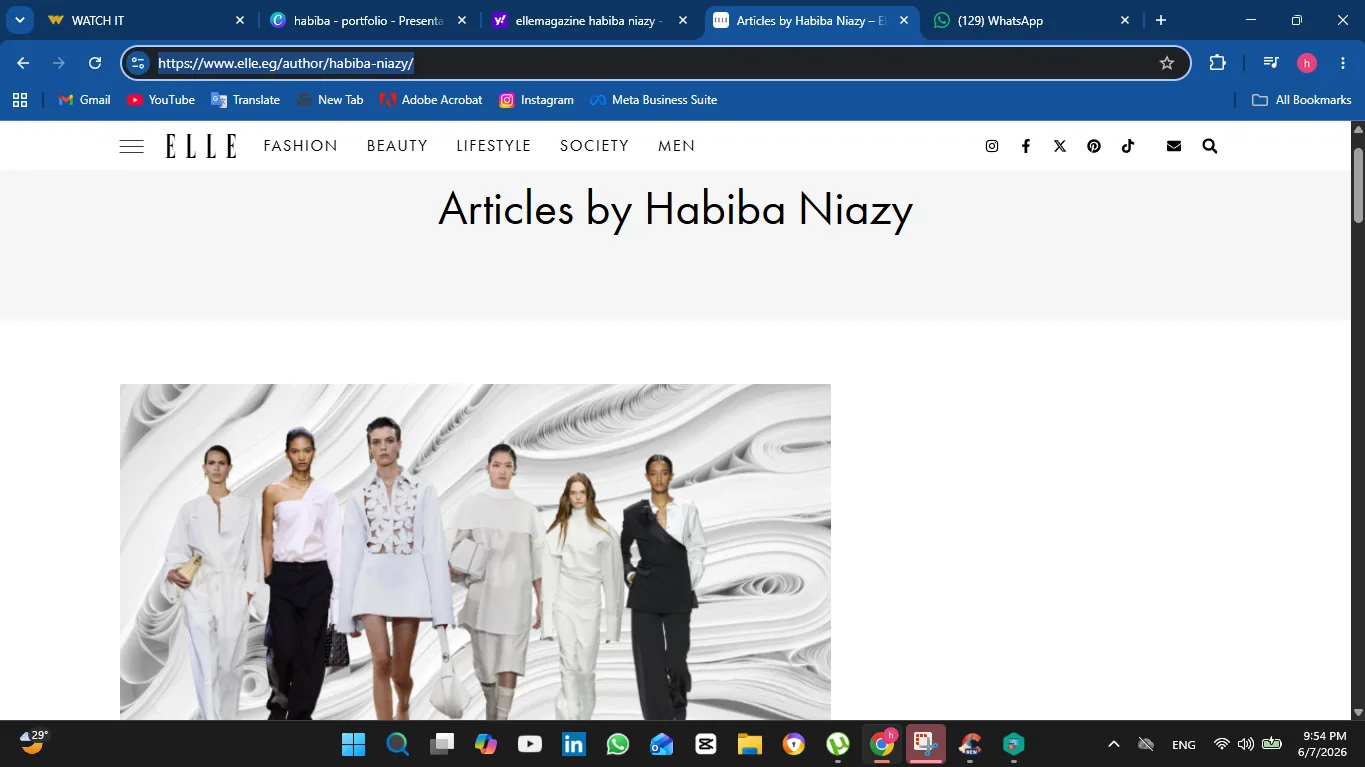Open the media control icon in toolbar

(1271, 63)
